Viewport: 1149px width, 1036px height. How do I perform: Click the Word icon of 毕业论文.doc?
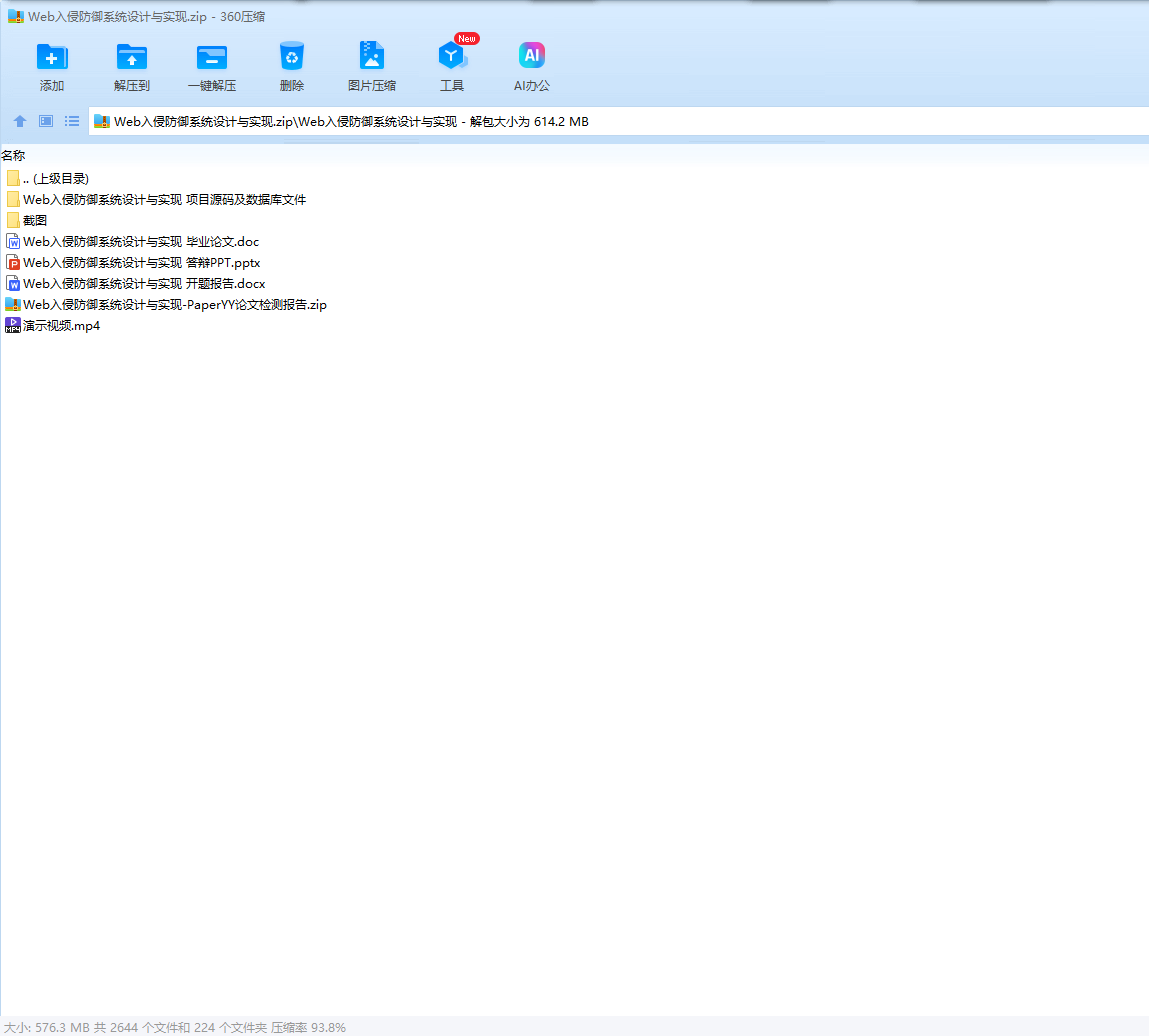tap(12, 242)
